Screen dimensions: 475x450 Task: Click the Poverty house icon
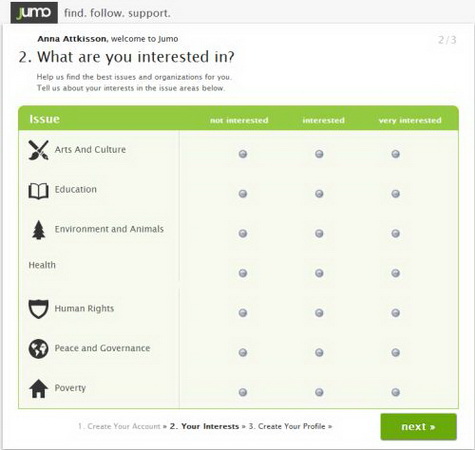(x=38, y=389)
